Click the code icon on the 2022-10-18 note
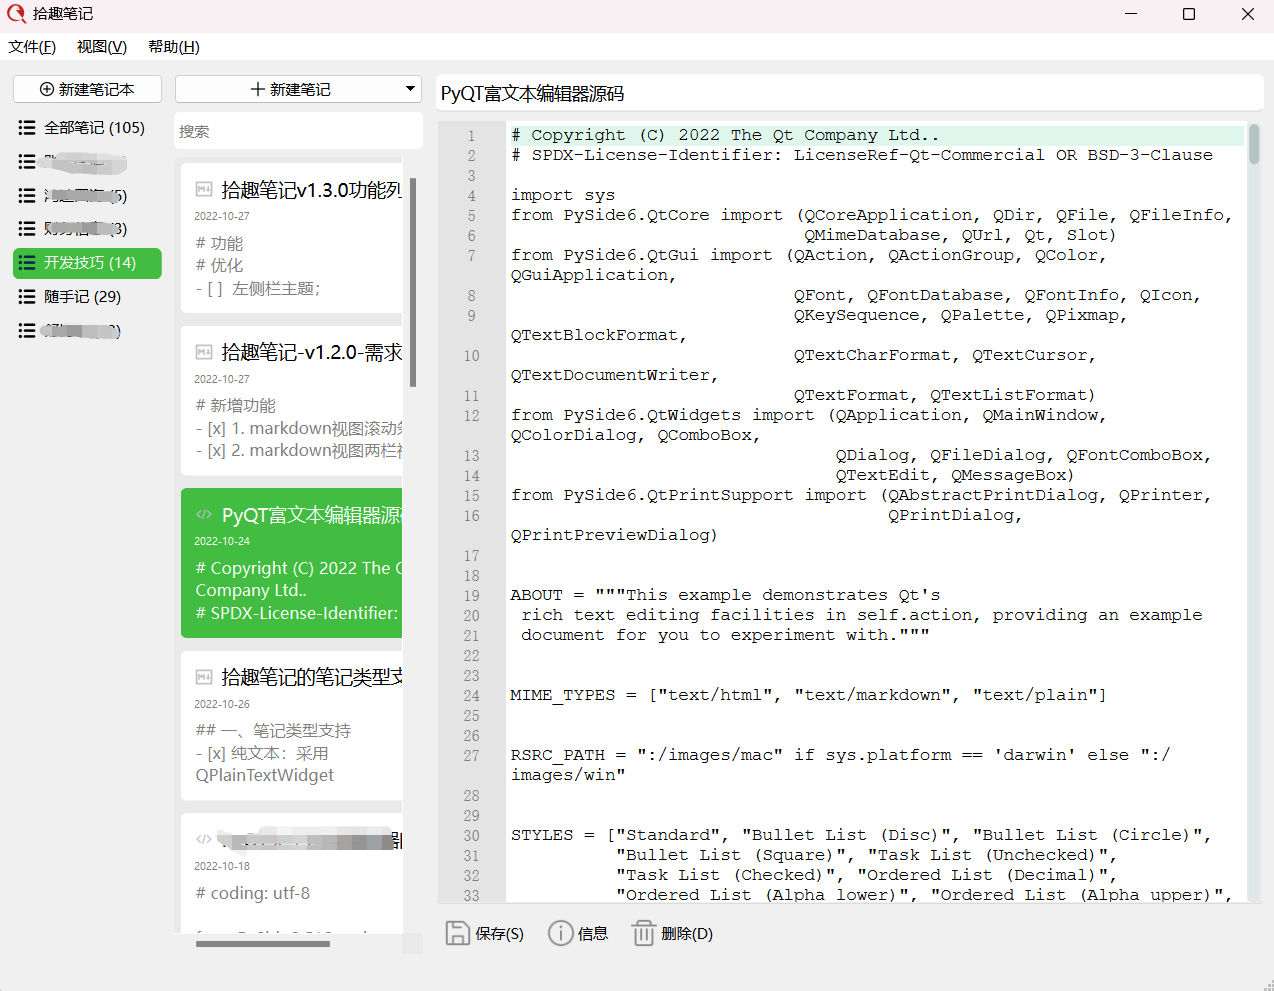 (204, 839)
